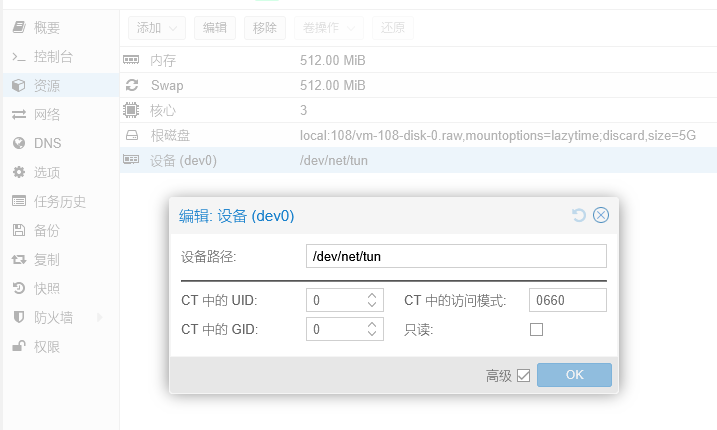Select the DNS globe icon
717x430 pixels.
click(19, 144)
